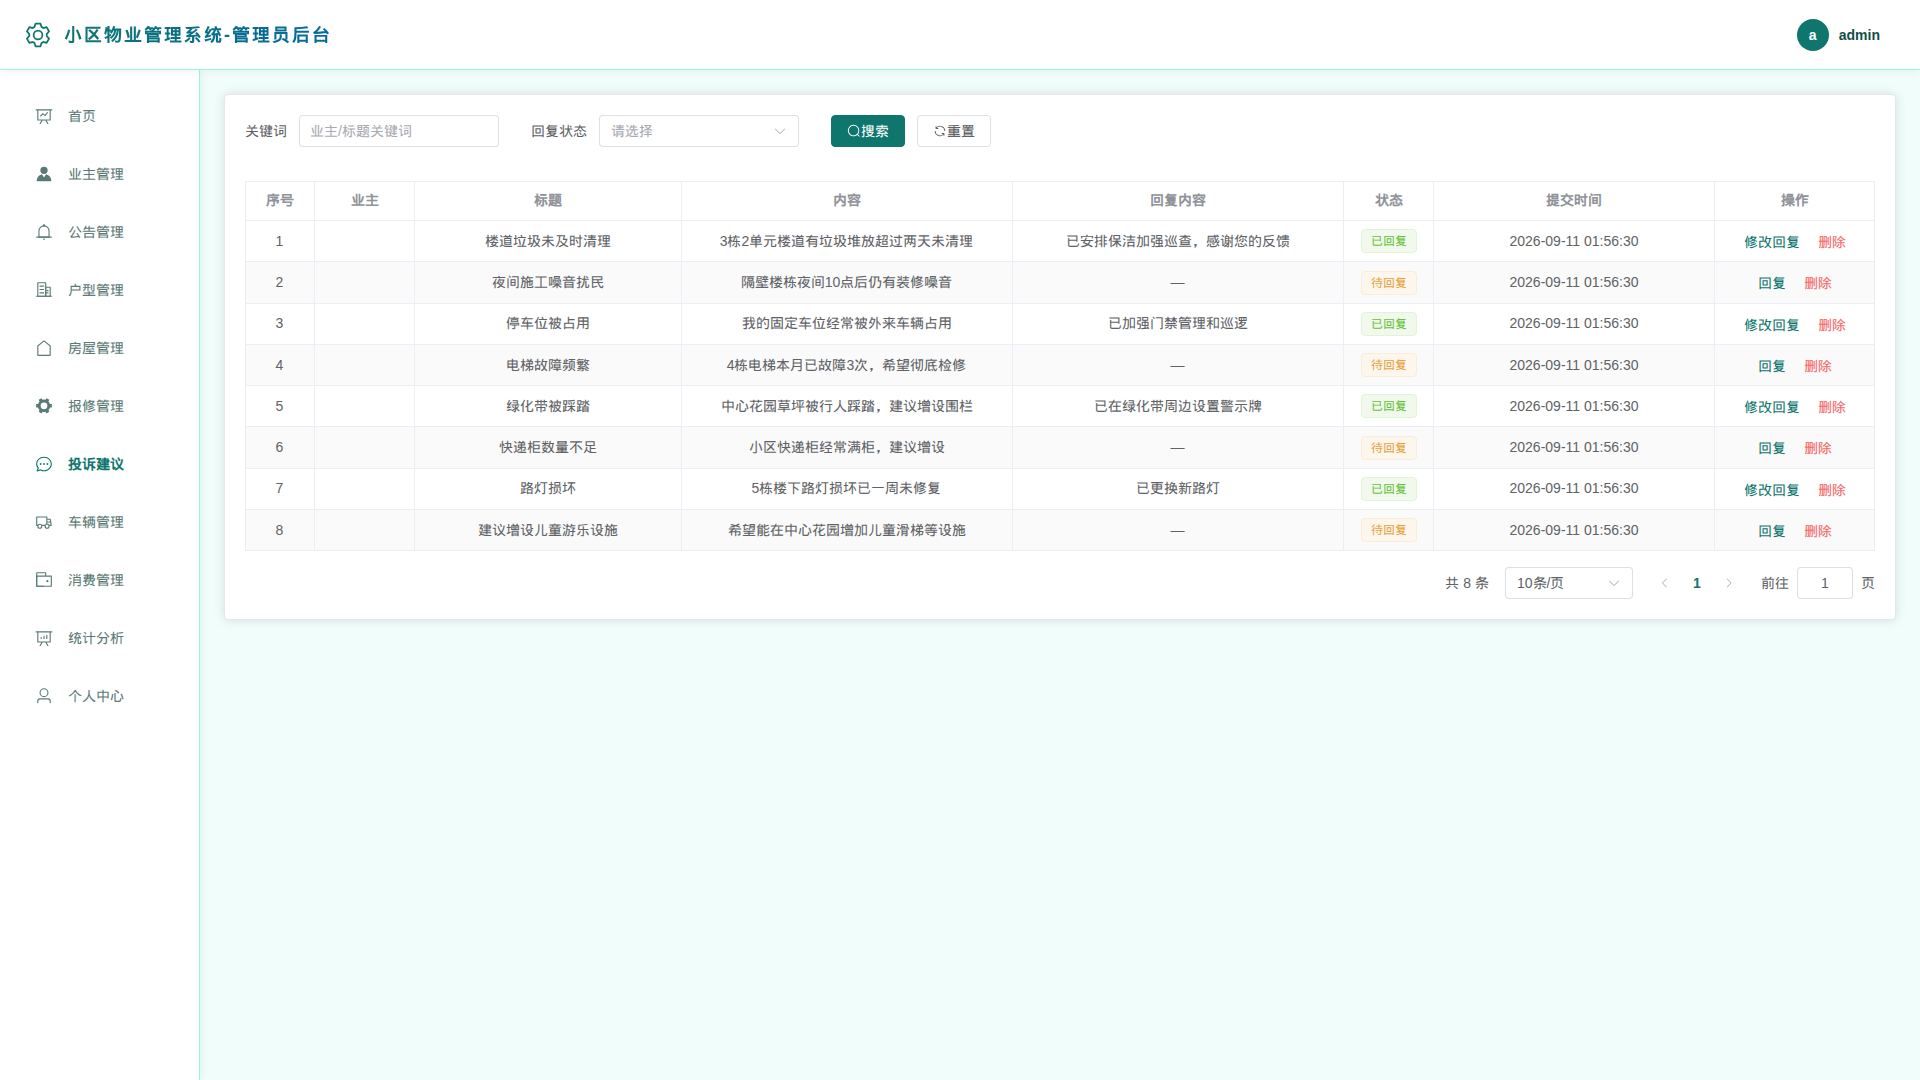Click the 统计分析 chart icon

point(44,638)
